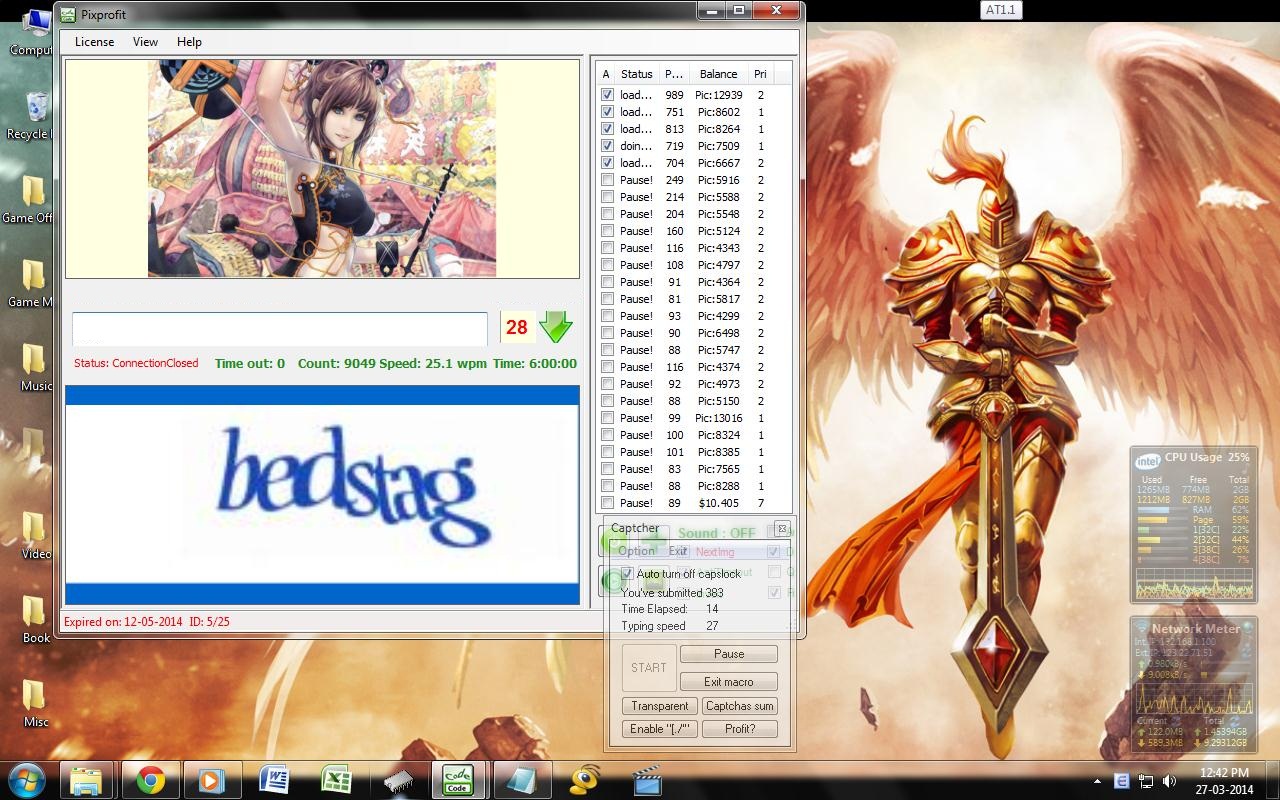Click the Captchas sum button
Screen dimensions: 1280x800
point(740,706)
